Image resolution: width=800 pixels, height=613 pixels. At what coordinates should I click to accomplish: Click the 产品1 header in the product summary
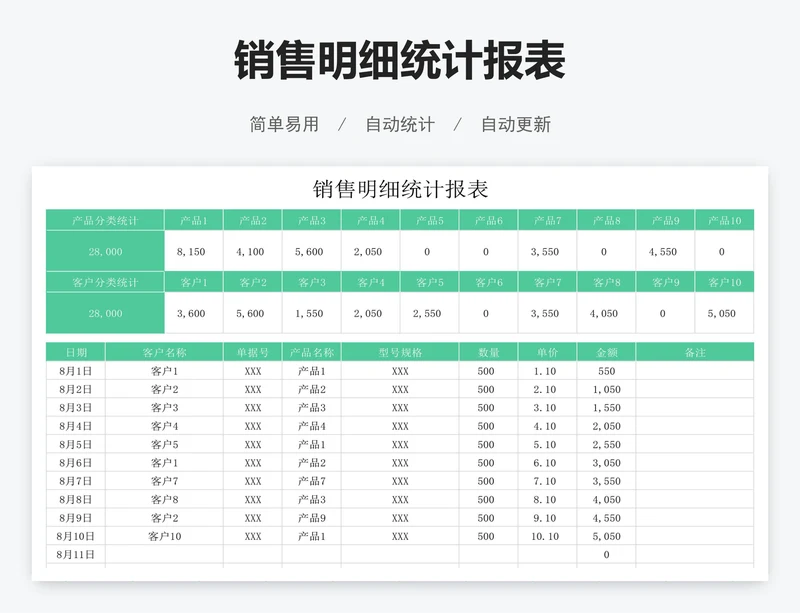coord(194,220)
